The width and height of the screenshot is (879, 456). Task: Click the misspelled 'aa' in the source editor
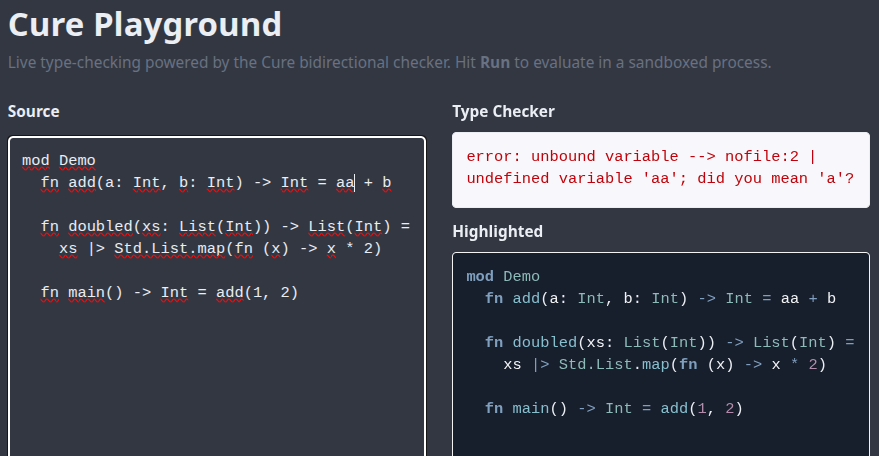(345, 182)
